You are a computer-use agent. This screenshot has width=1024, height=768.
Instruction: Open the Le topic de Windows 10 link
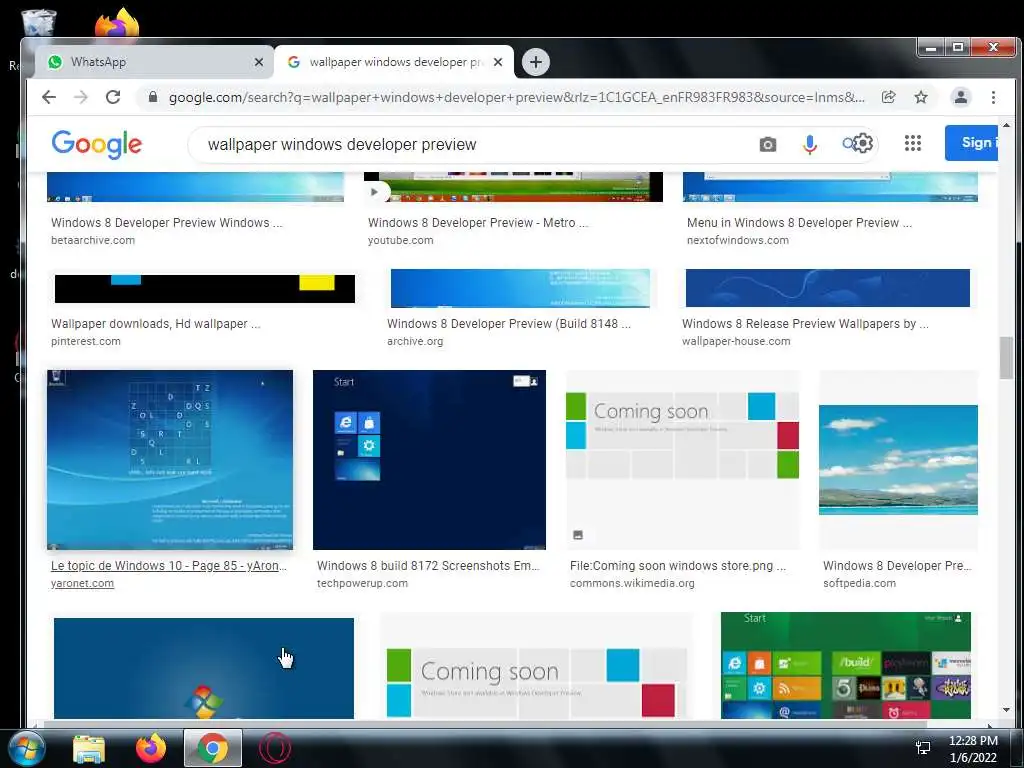168,566
